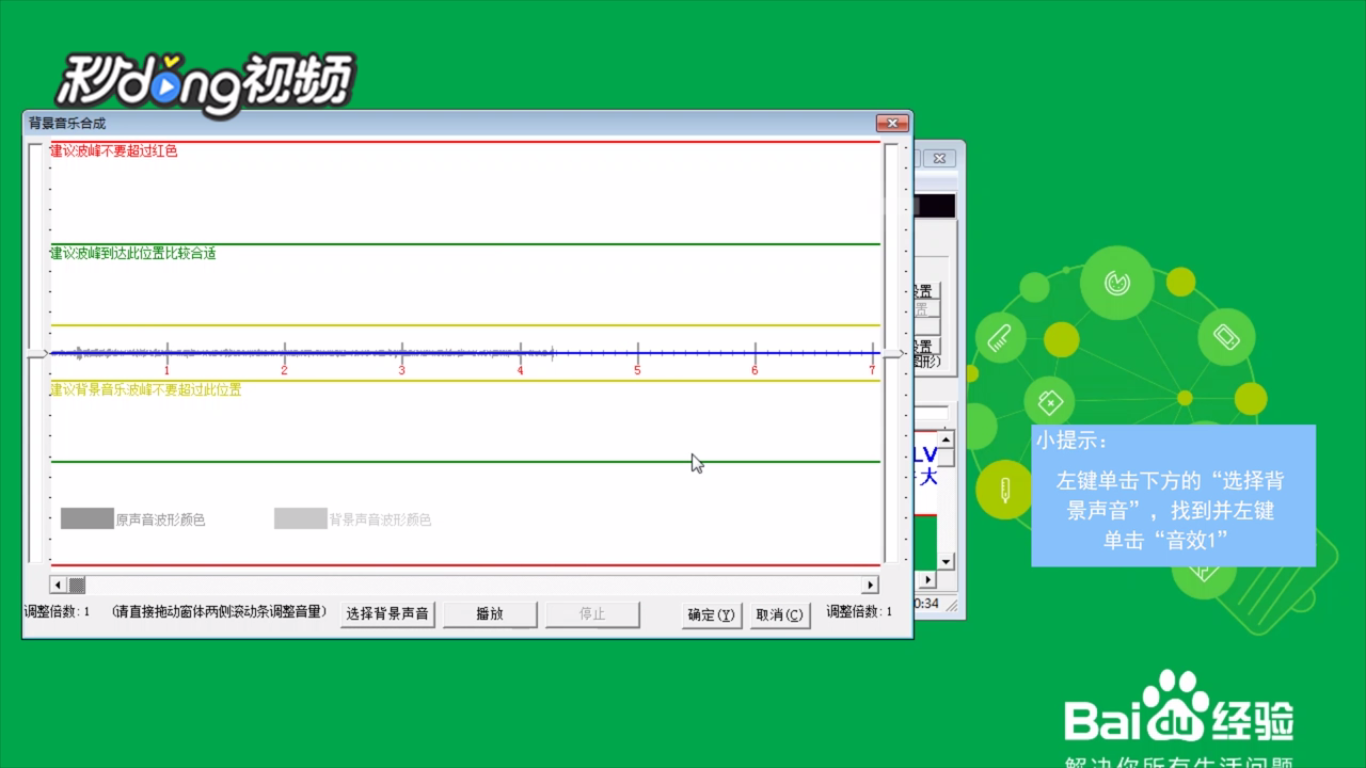Click the scroll-right arrow in the background window
Screen dimensions: 1366x768
pyautogui.click(x=928, y=579)
